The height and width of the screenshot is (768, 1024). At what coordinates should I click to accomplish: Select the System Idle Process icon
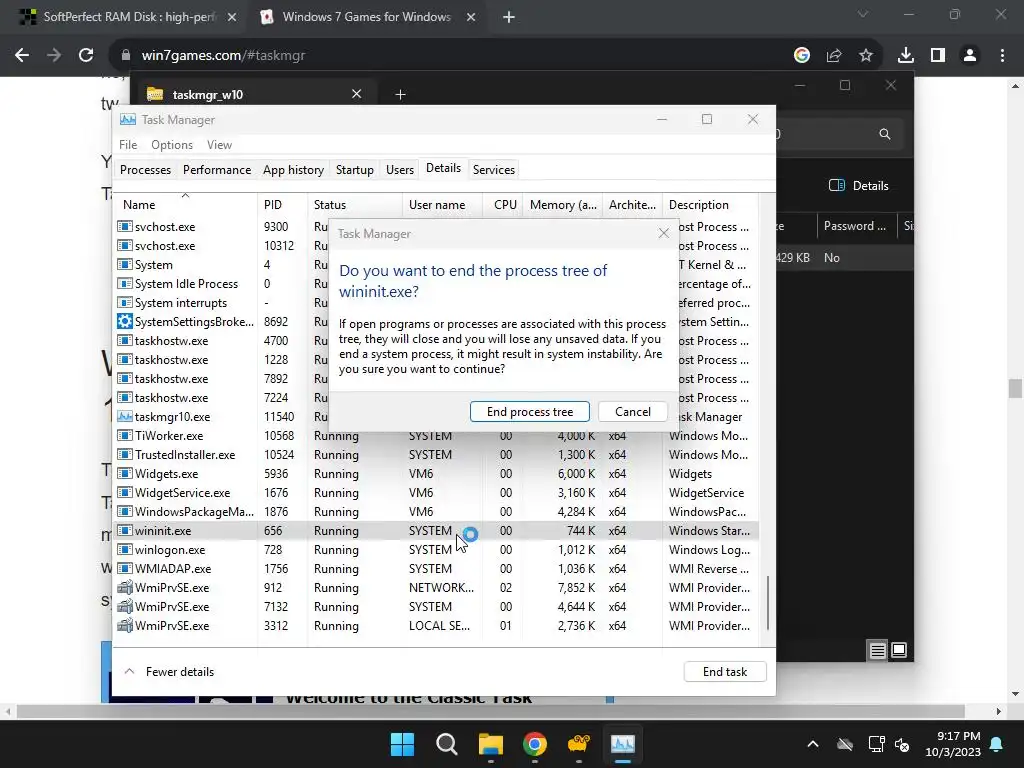tap(125, 283)
